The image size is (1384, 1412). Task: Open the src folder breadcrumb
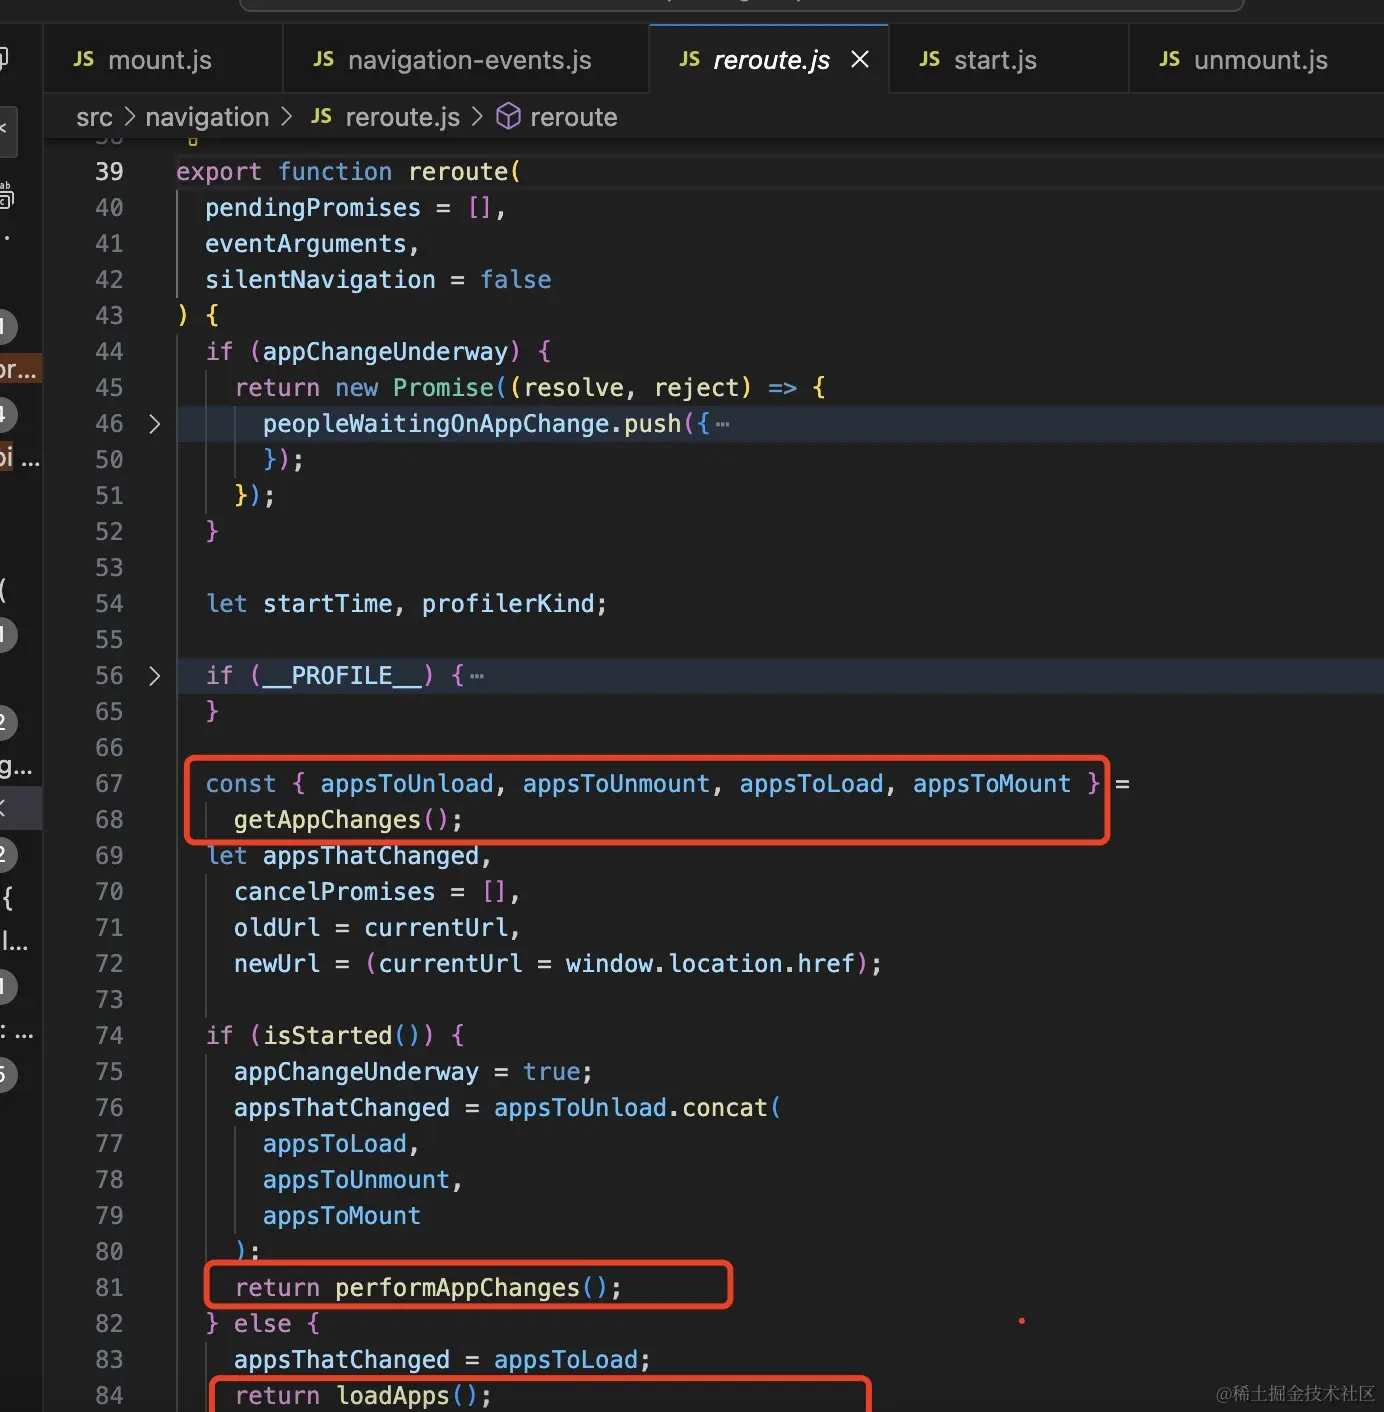94,117
